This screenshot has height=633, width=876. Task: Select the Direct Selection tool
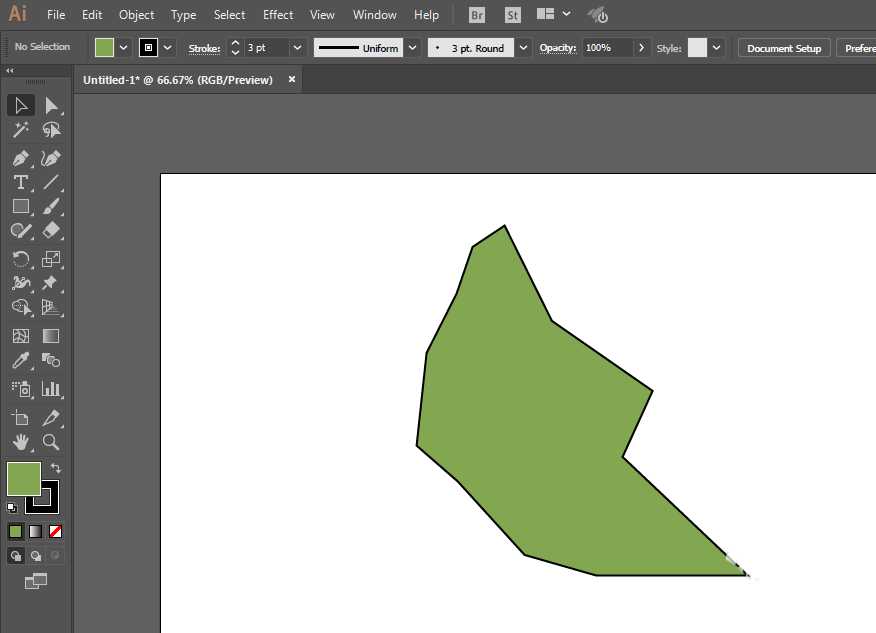coord(51,105)
